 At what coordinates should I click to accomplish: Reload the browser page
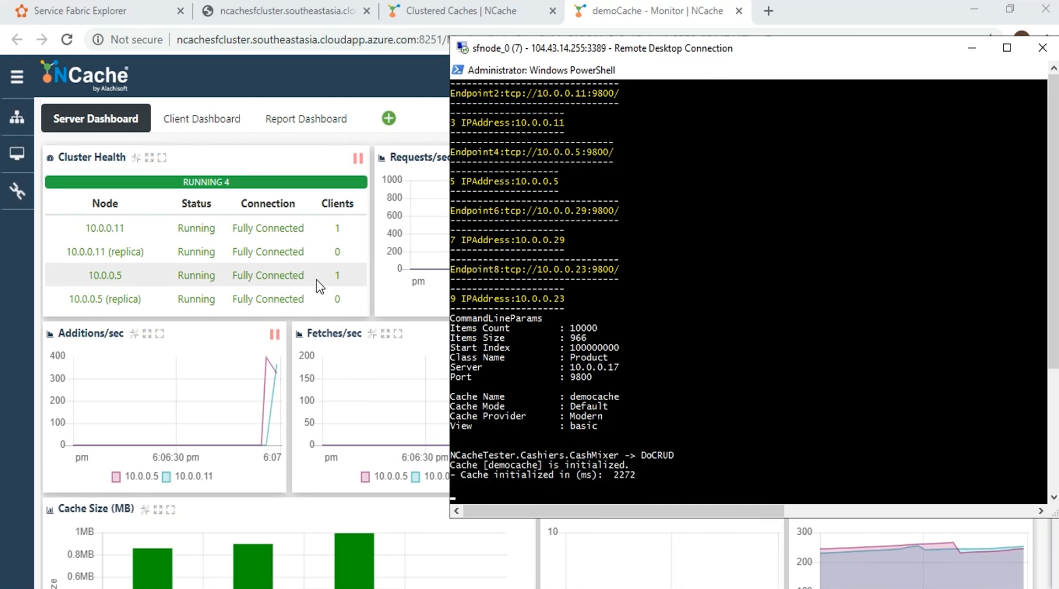[x=67, y=39]
